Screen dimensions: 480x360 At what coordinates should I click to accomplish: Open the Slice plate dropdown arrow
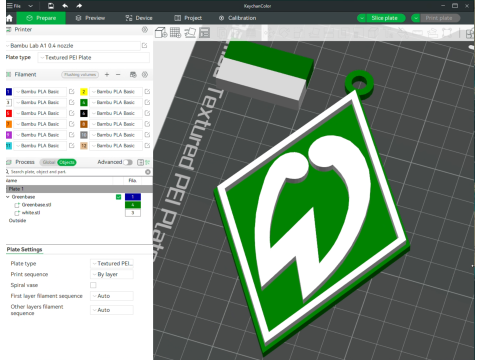click(361, 18)
